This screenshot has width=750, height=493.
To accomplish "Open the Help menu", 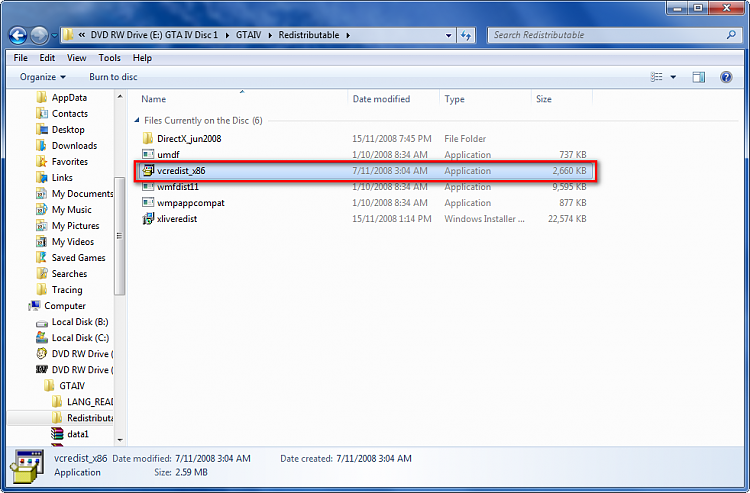I will point(142,58).
